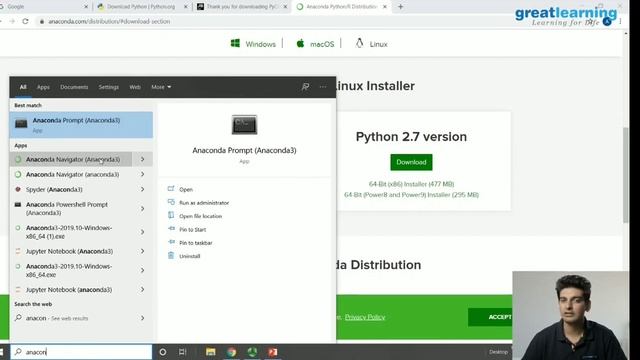Image resolution: width=640 pixels, height=360 pixels.
Task: Select Anaconda3-2019.10-Windows-x86_64 (1).exe result
Action: coord(71,232)
